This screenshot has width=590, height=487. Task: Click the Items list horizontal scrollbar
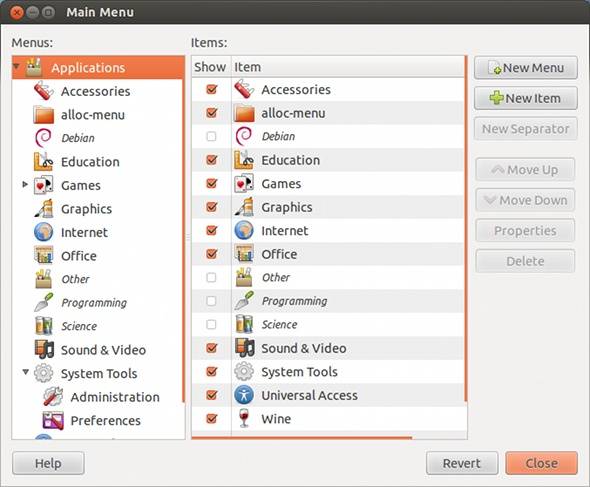point(302,438)
